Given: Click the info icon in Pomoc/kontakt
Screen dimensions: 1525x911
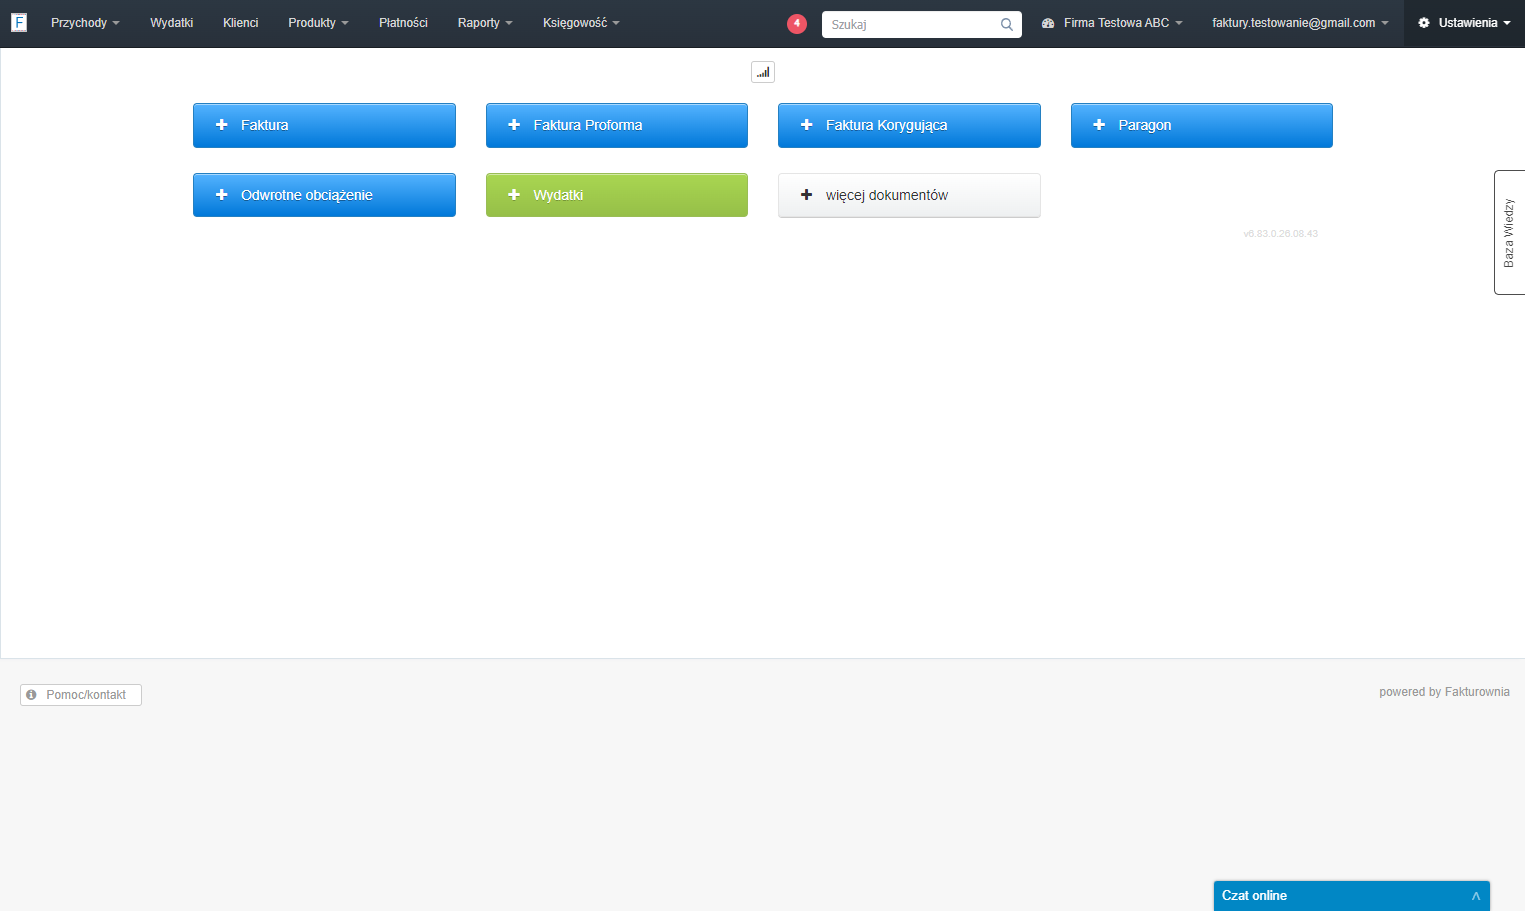Looking at the screenshot, I should [31, 694].
